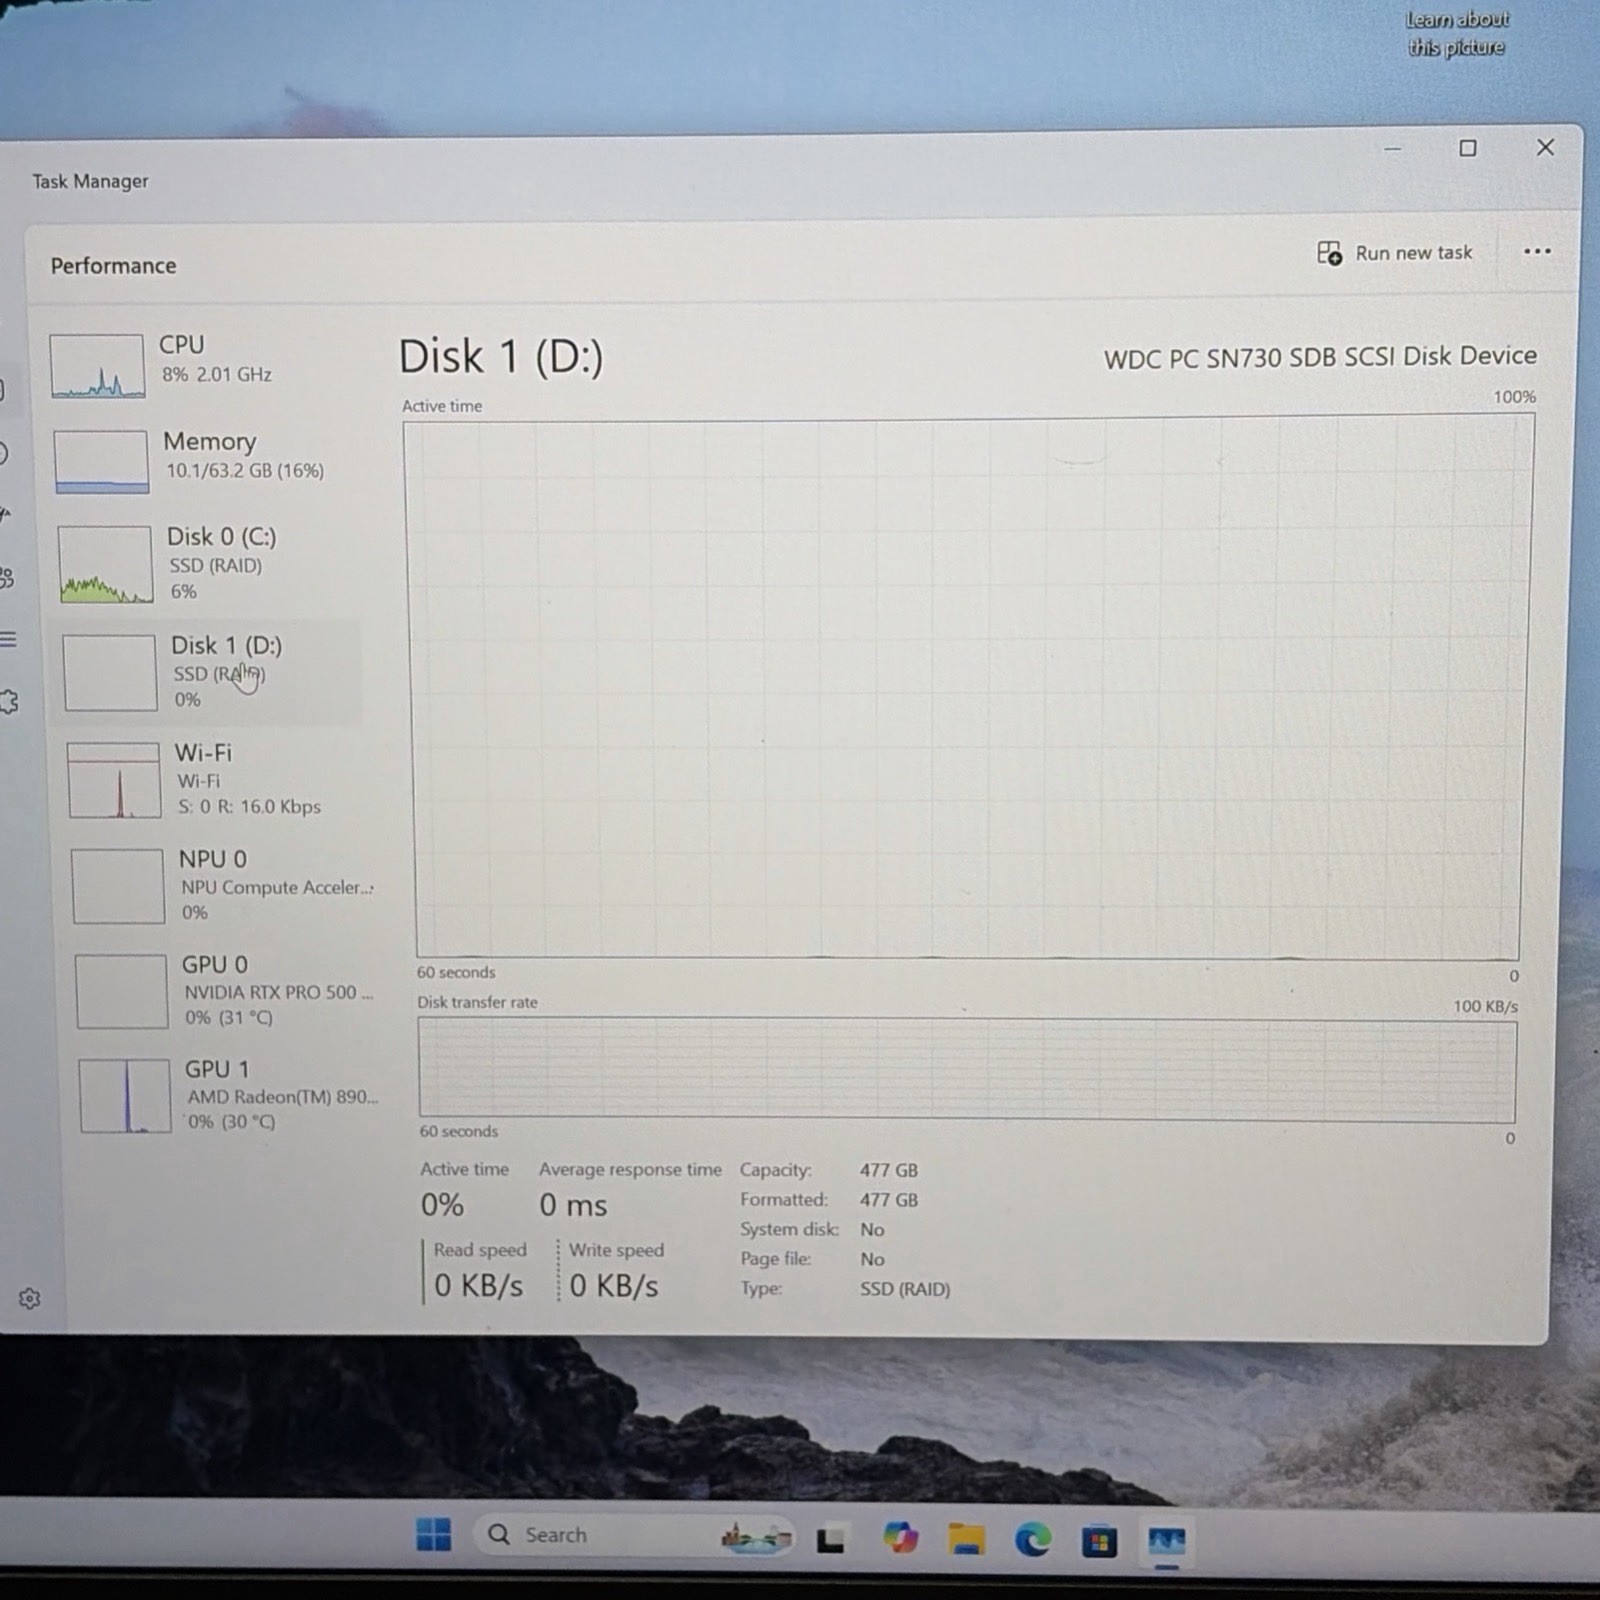
Task: Click the Average response time 0 ms value
Action: (x=573, y=1205)
